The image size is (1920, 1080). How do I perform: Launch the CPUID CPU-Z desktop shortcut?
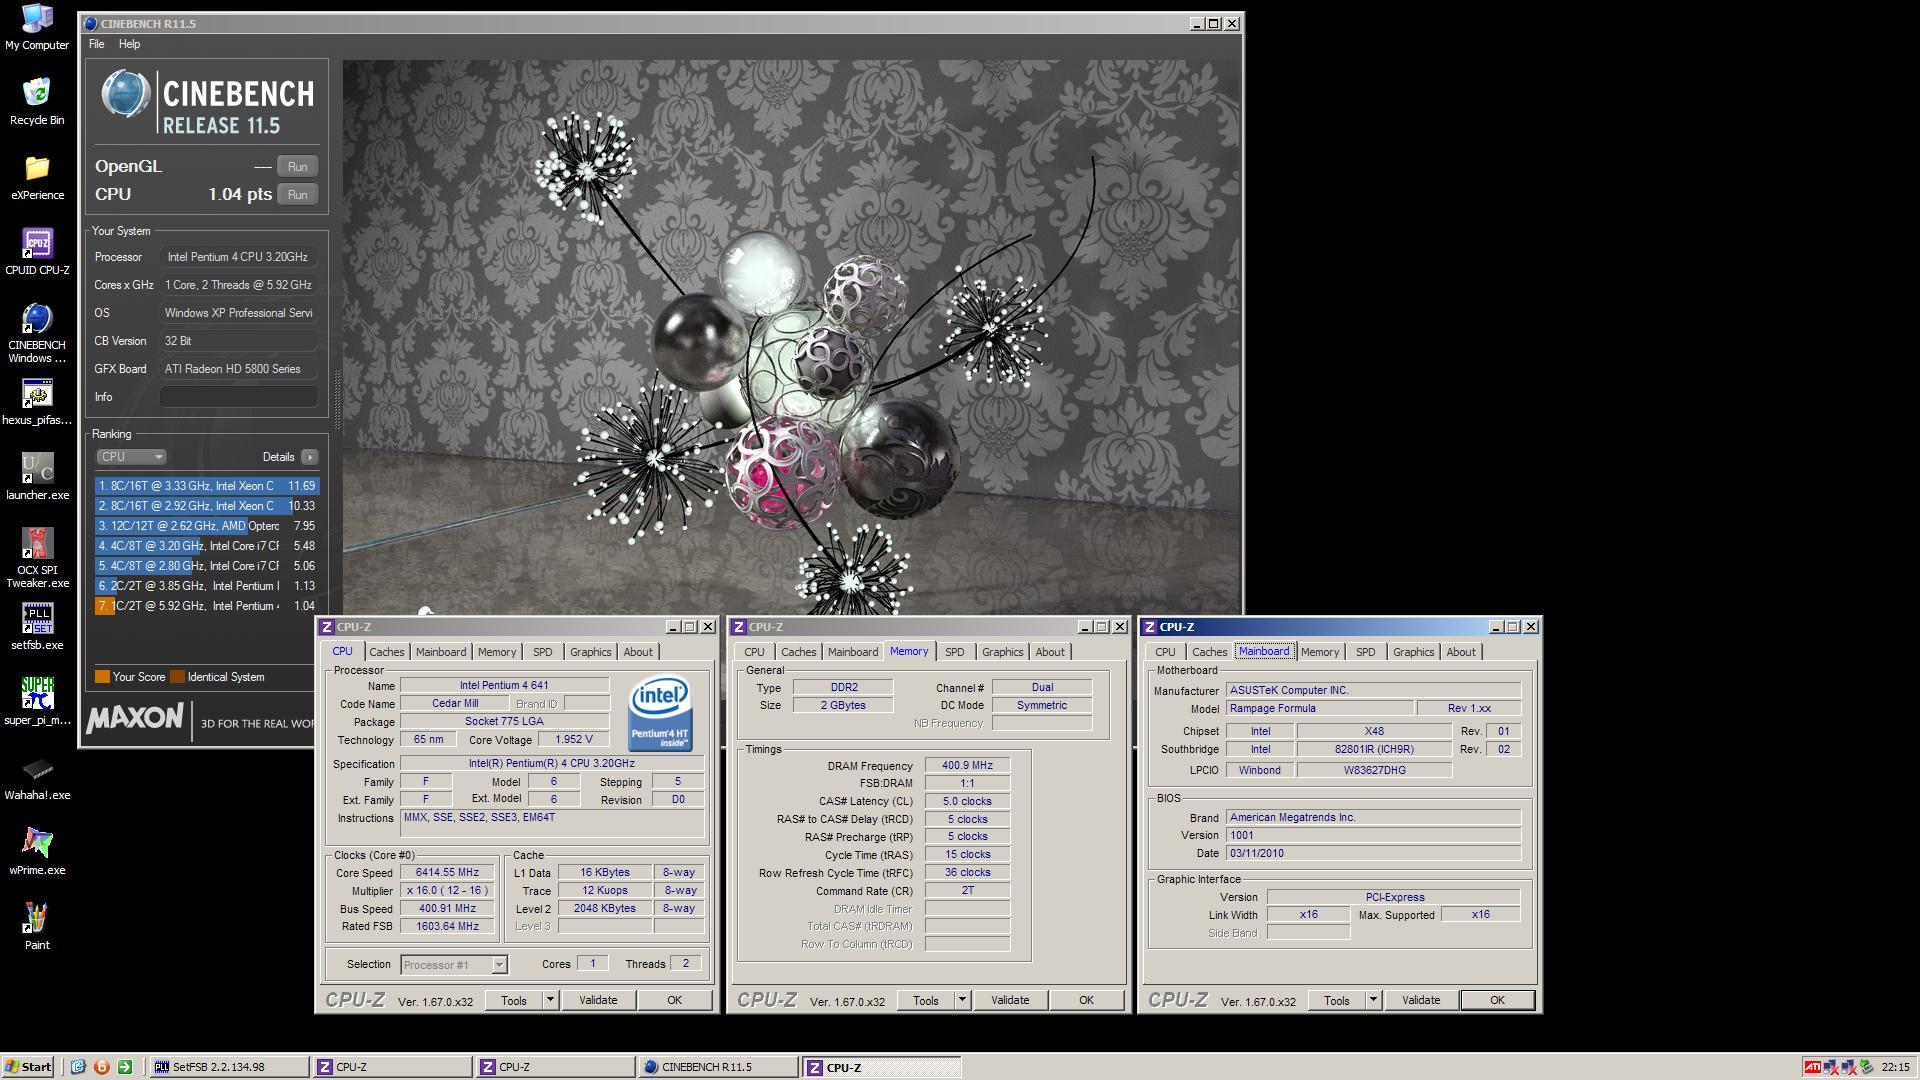click(x=37, y=251)
